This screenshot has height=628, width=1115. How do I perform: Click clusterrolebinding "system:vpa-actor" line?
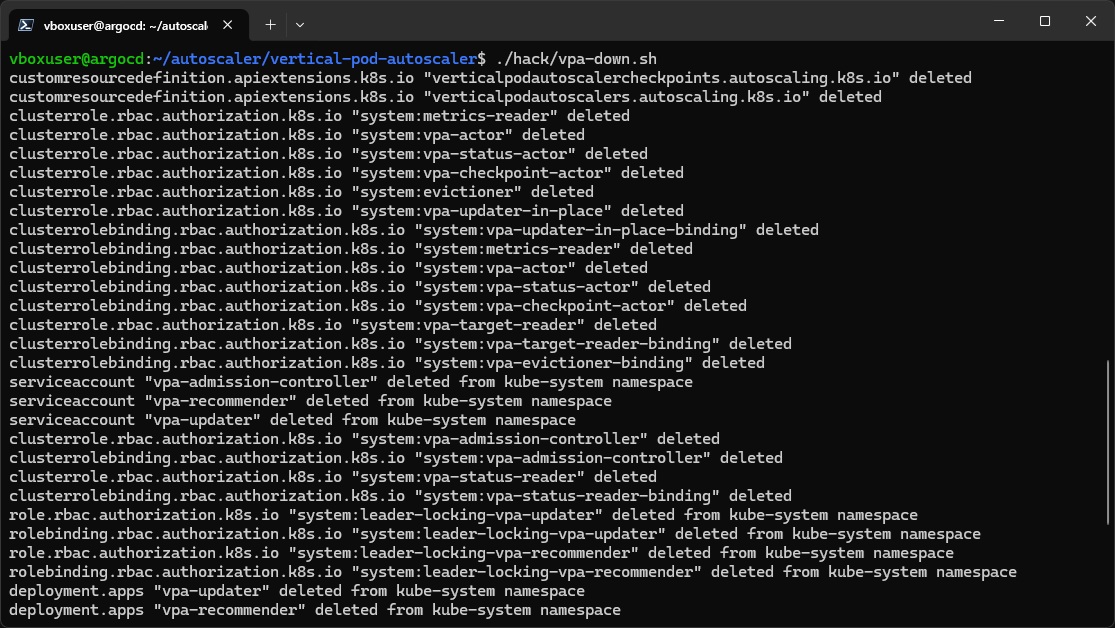329,268
